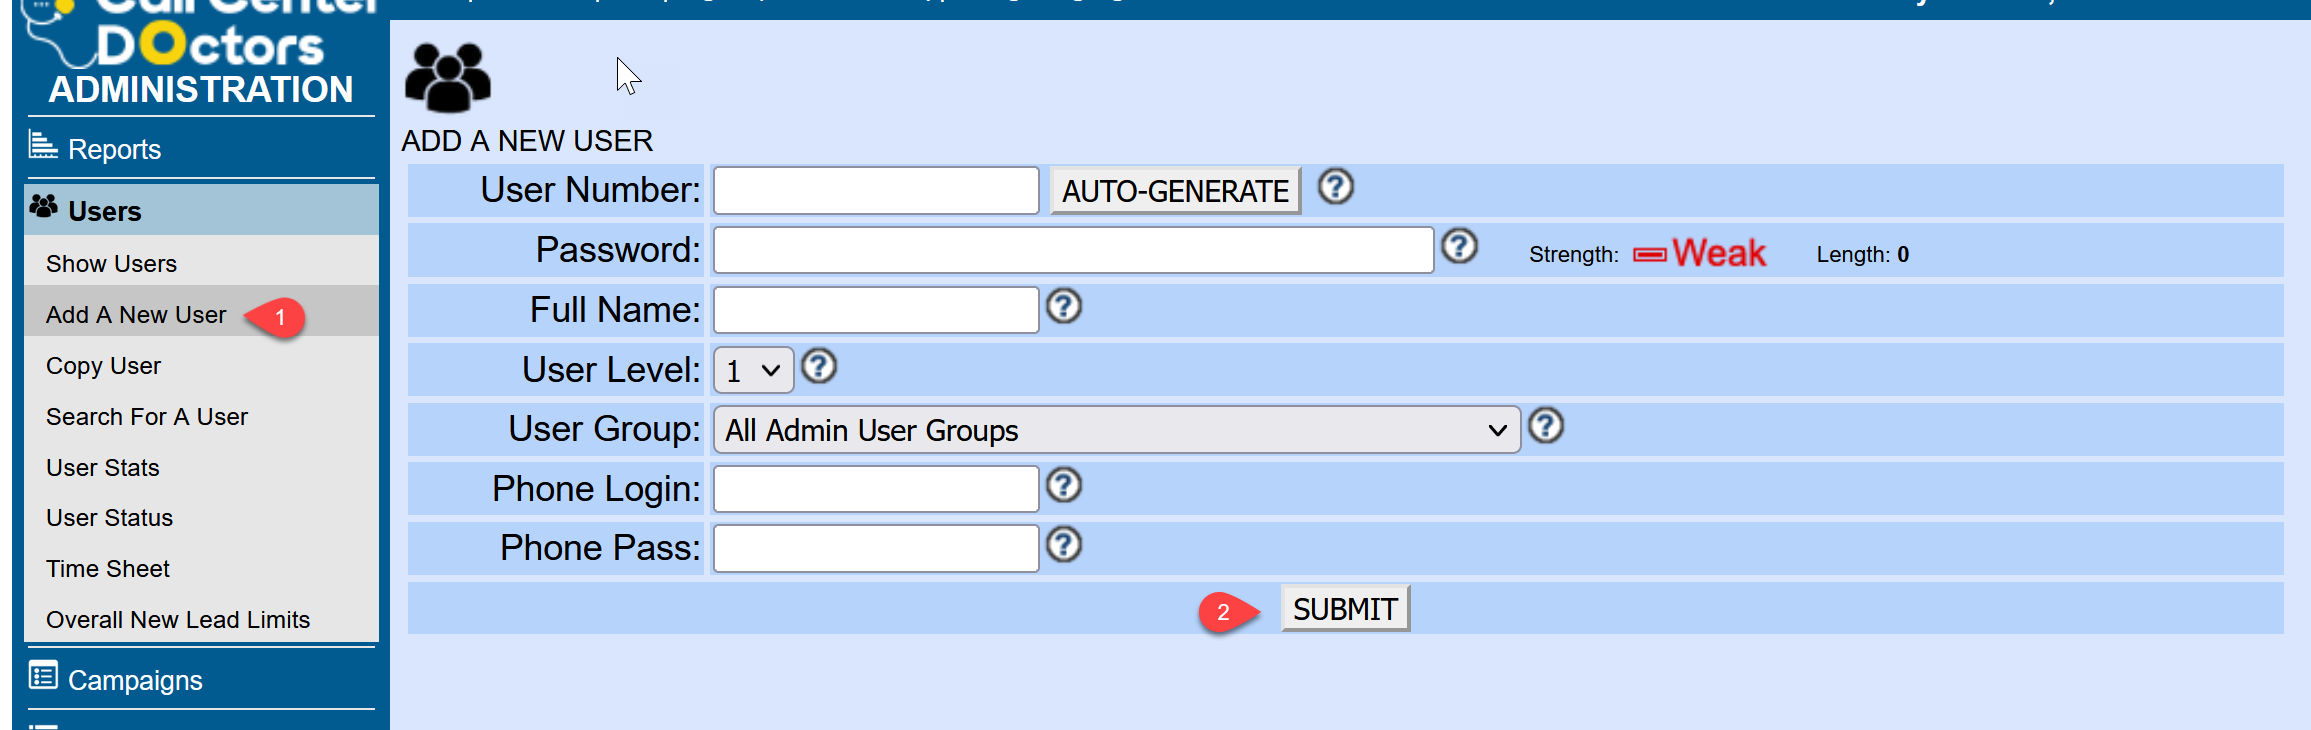Expand the User Group dropdown

pos(1116,430)
